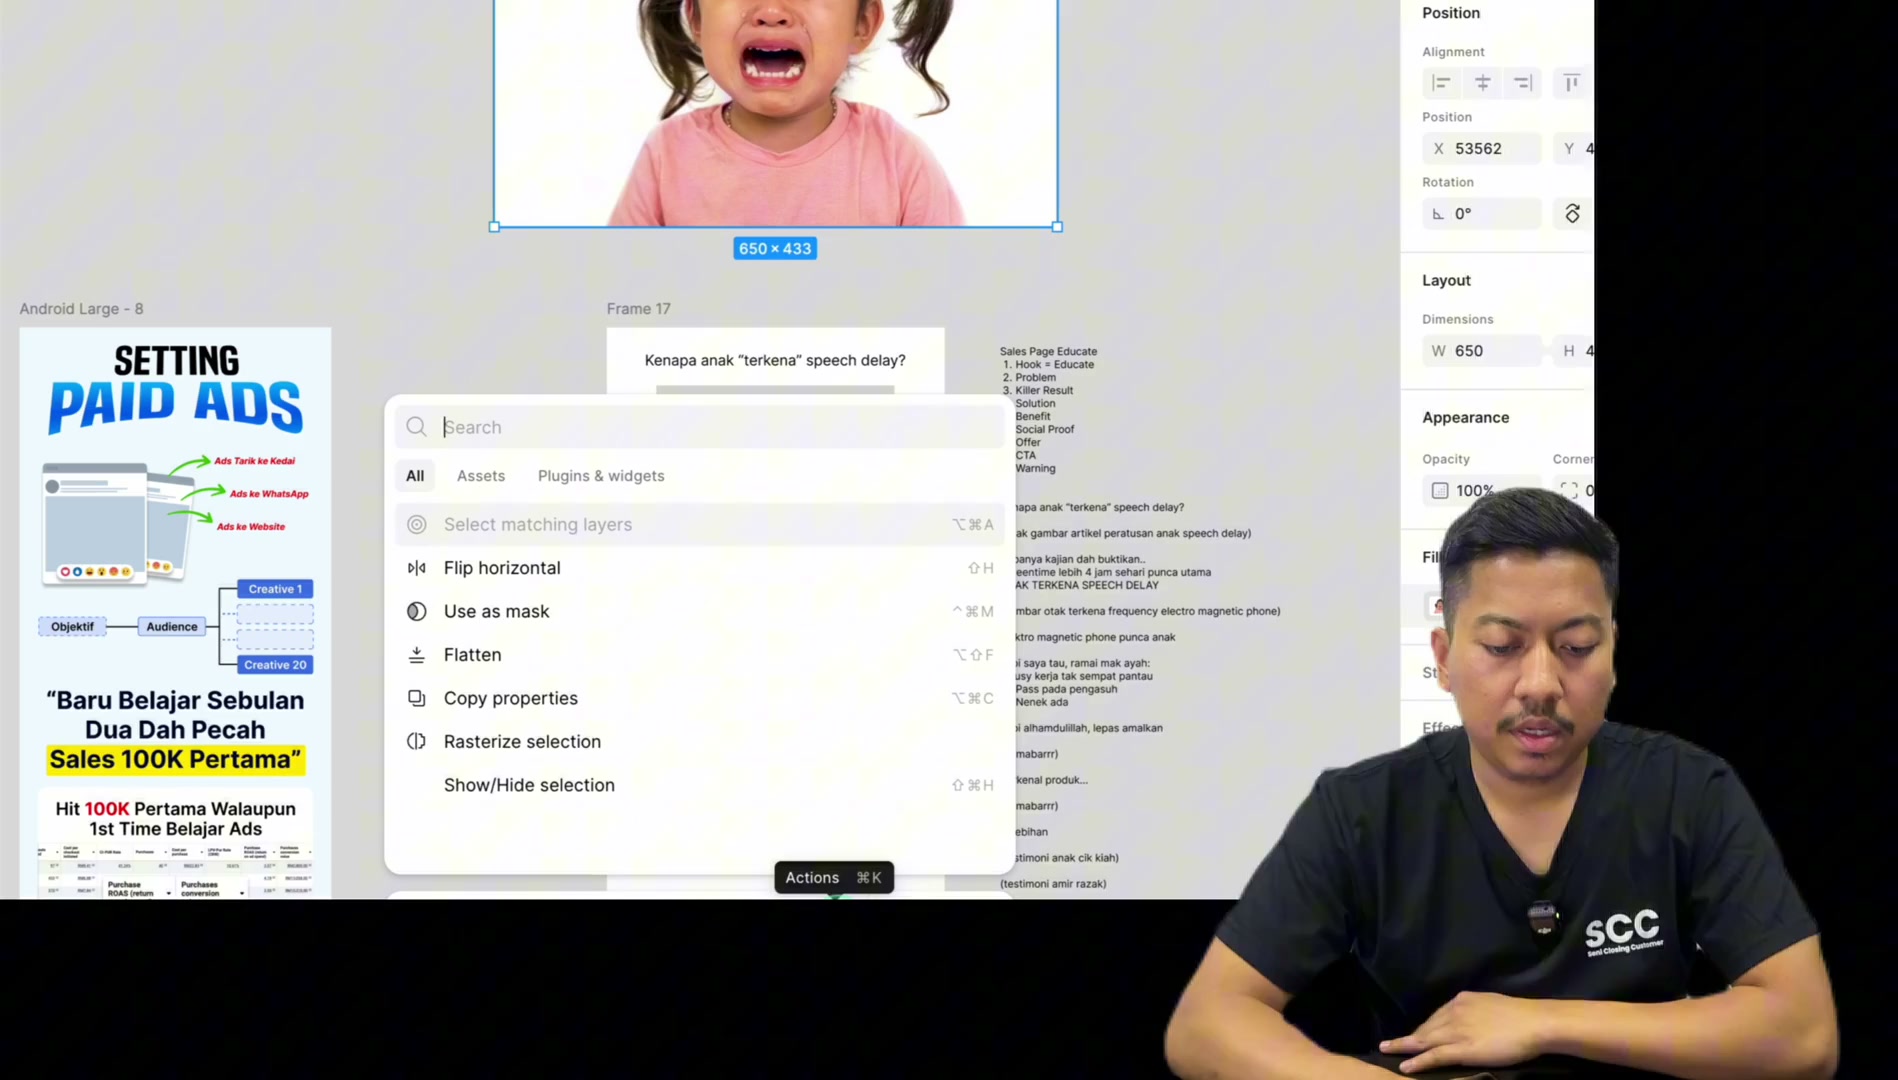Align selection horizontal centers

(x=1483, y=83)
